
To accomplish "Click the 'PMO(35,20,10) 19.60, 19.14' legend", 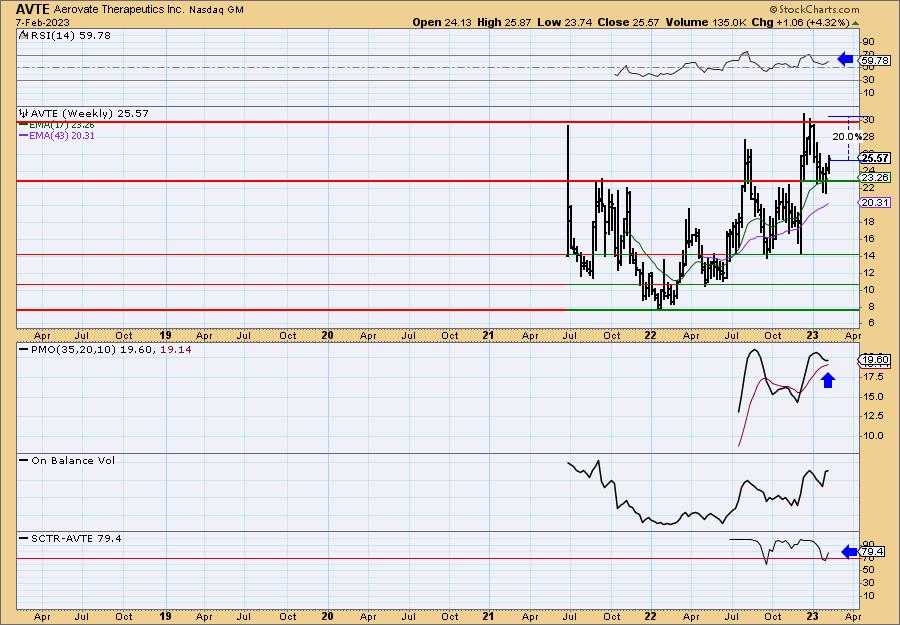I will coord(111,350).
